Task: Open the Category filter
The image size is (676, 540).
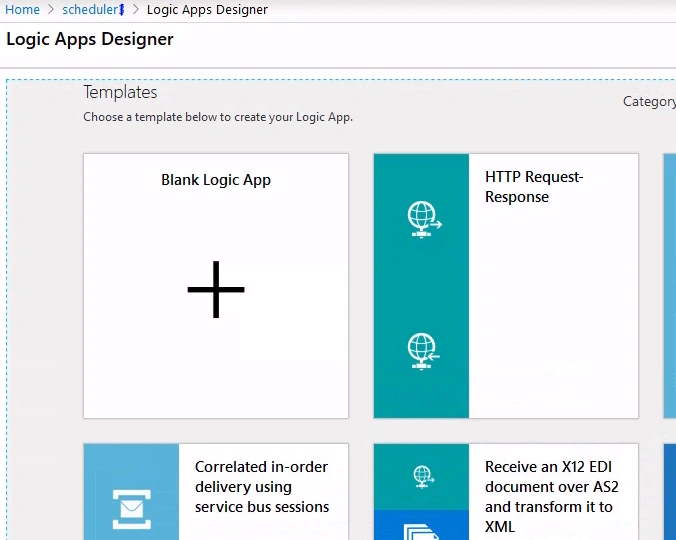Action: pos(649,102)
